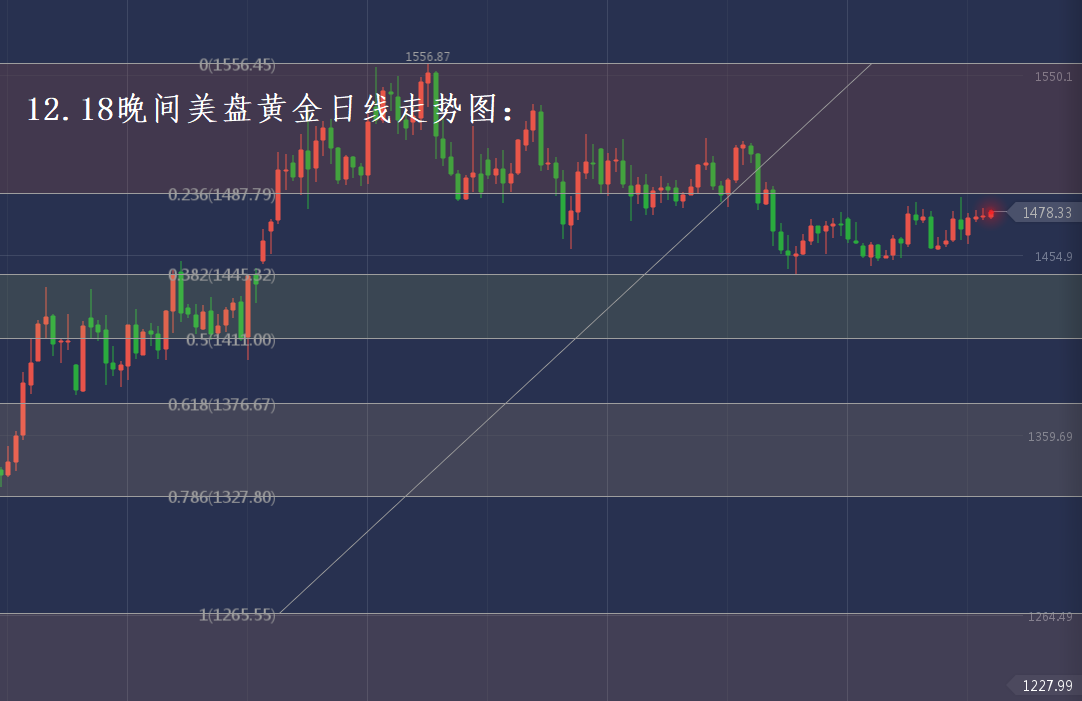1082x701 pixels.
Task: Click the chart title text 12.18晚间美盘黄金日线走势图
Action: (270, 110)
